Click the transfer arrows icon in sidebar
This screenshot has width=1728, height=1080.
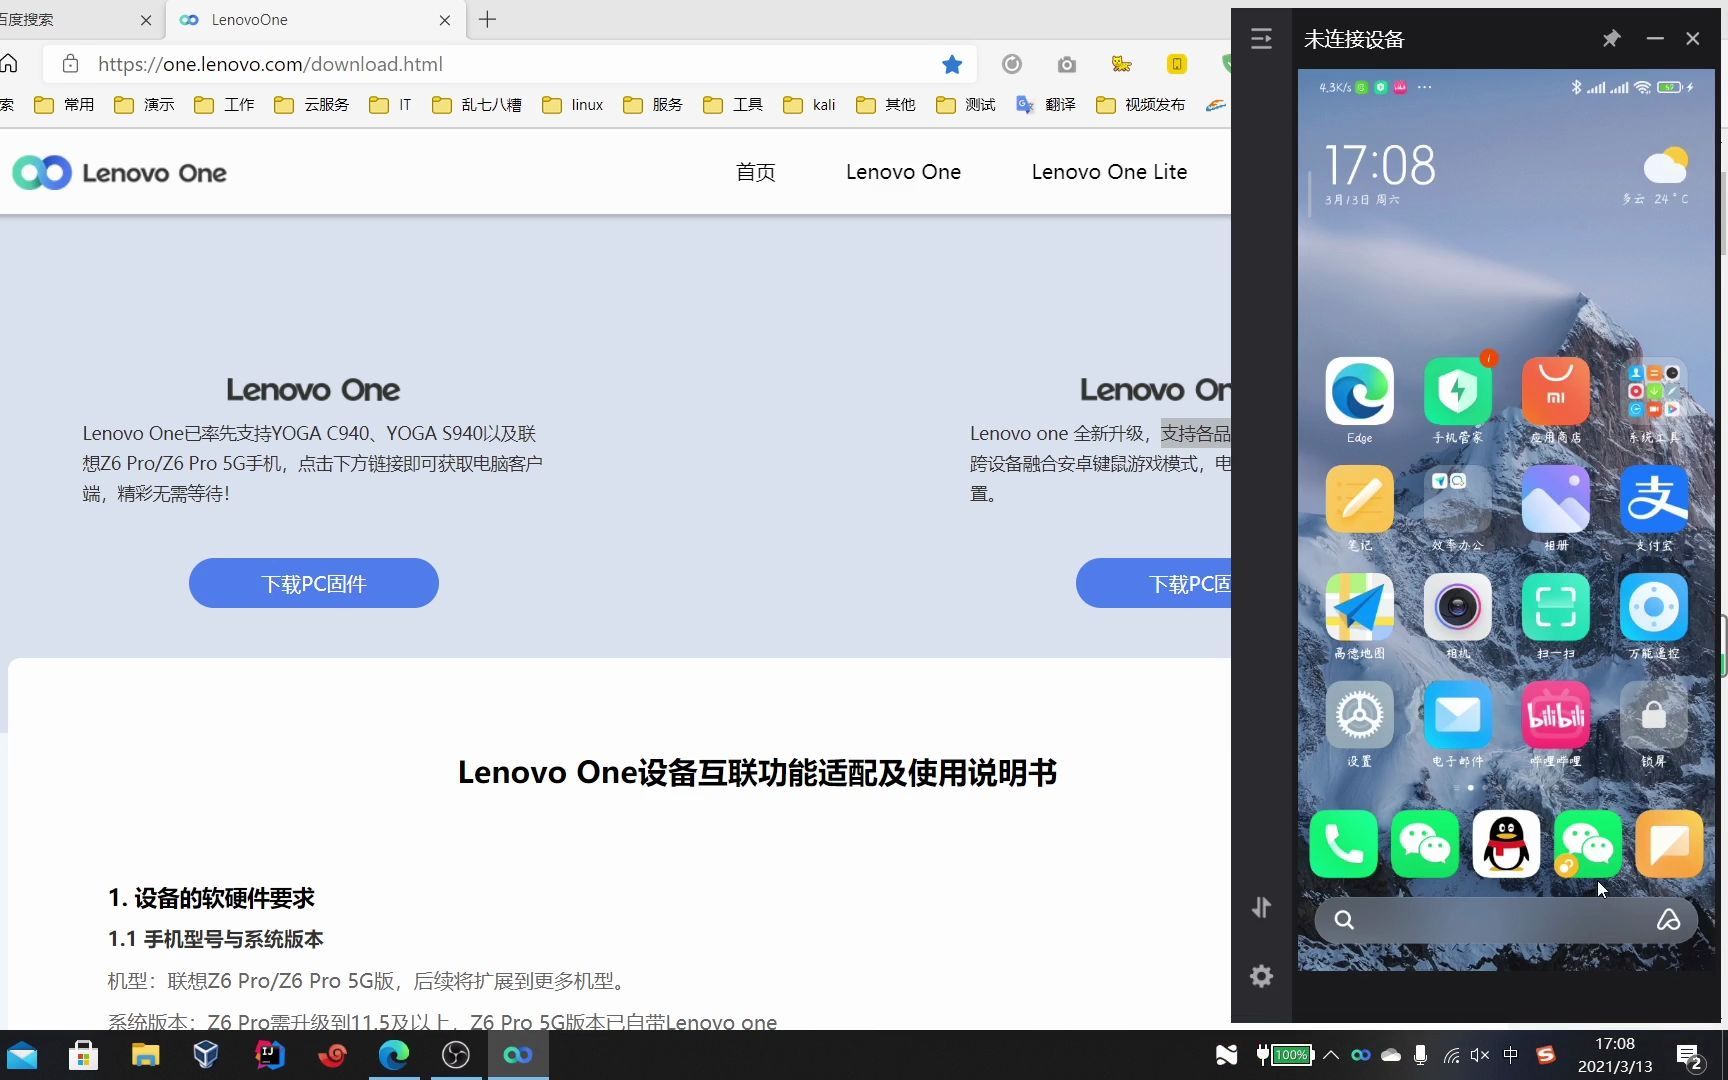pyautogui.click(x=1261, y=907)
